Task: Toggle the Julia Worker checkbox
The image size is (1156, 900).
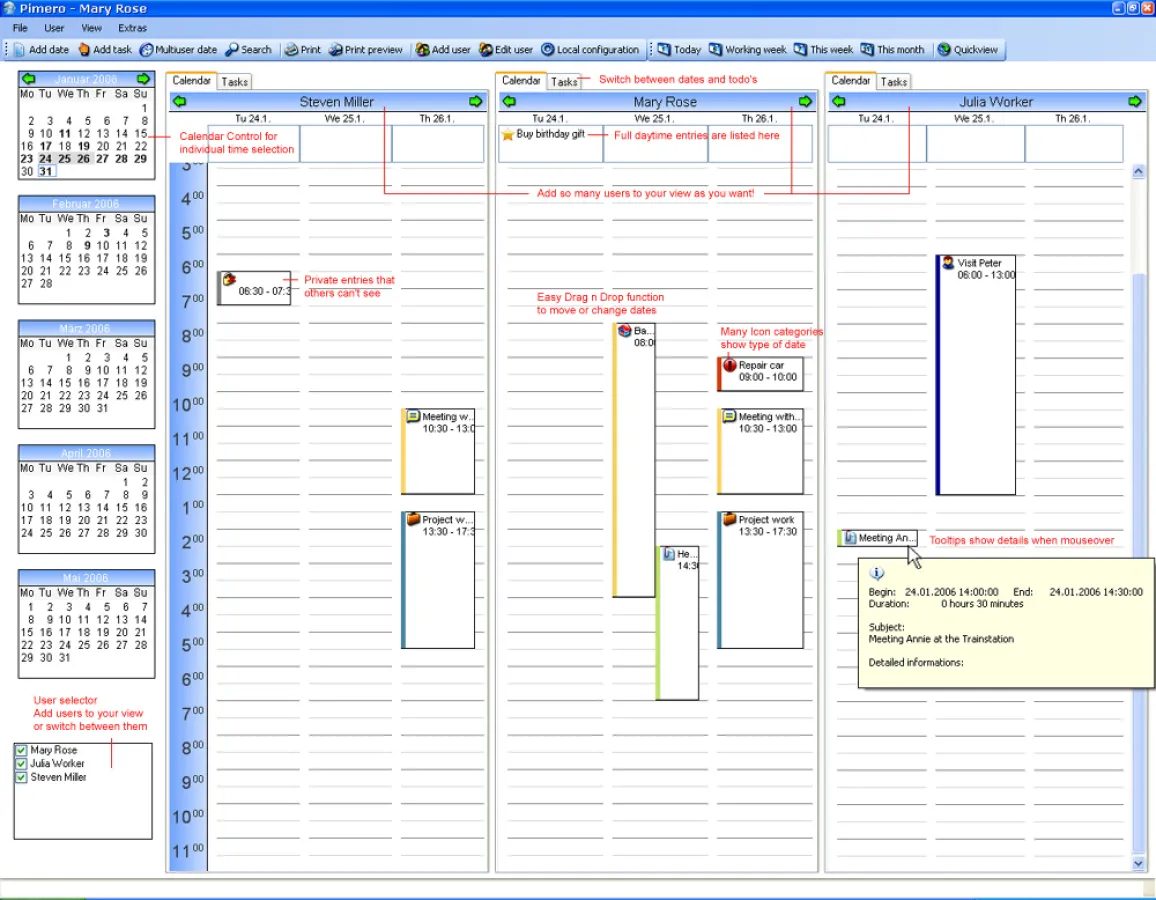Action: tap(21, 764)
